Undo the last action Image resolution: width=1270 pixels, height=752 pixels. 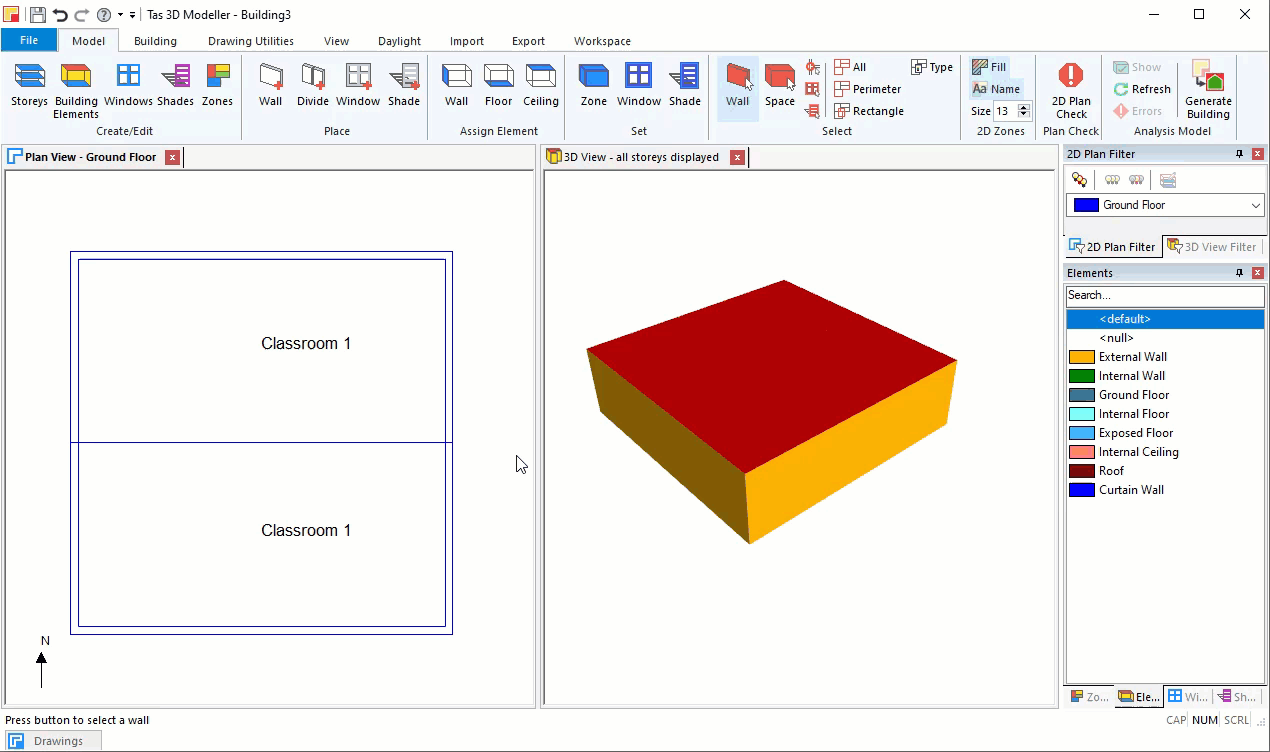click(x=60, y=14)
